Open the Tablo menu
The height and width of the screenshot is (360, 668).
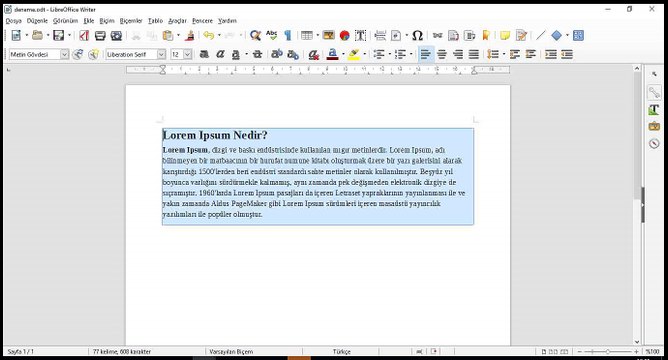tap(155, 20)
